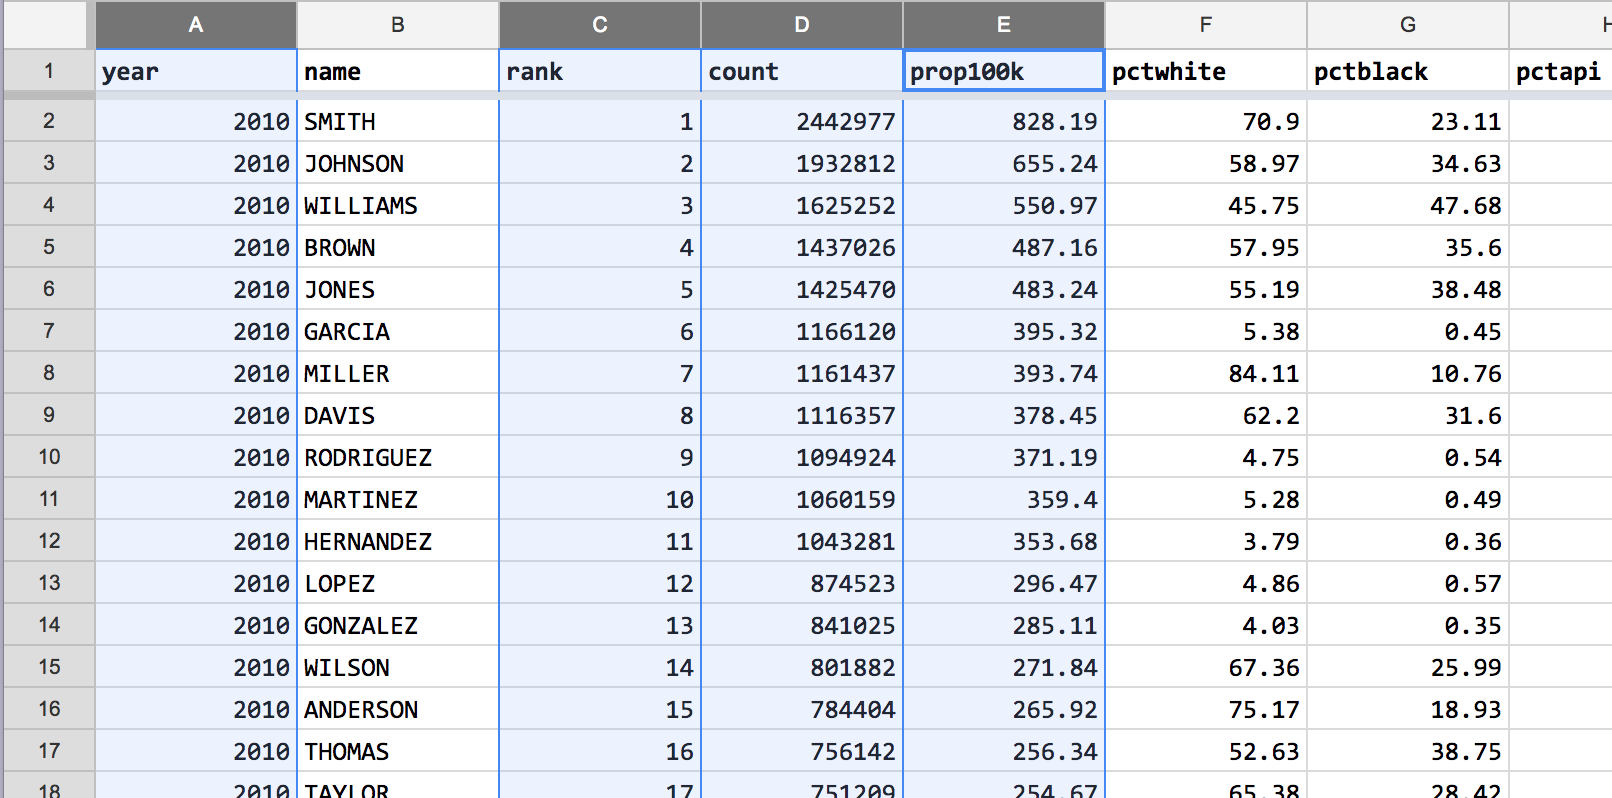The width and height of the screenshot is (1612, 798).
Task: Select column E header
Action: coord(1004,24)
